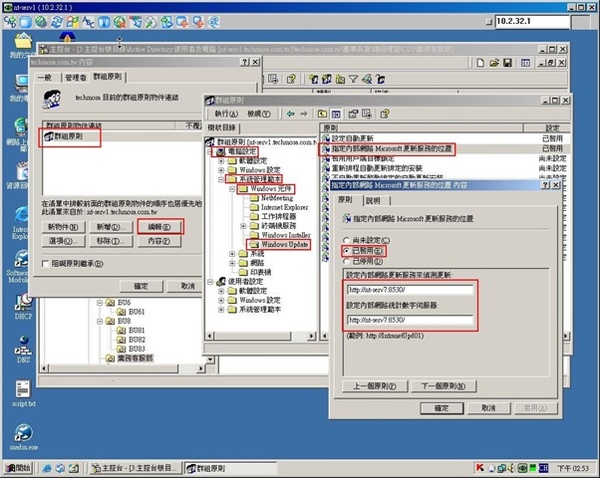Open the DHCP desktop shortcut

23,307
